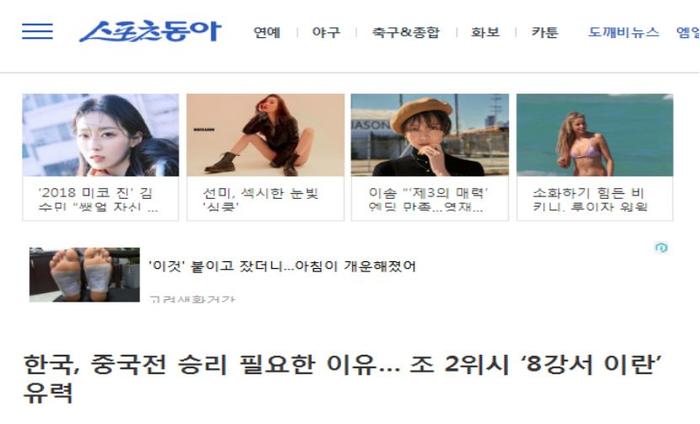The width and height of the screenshot is (700, 424).
Task: Open 선미, 섹시한 눈빛 caption link
Action: [261, 200]
